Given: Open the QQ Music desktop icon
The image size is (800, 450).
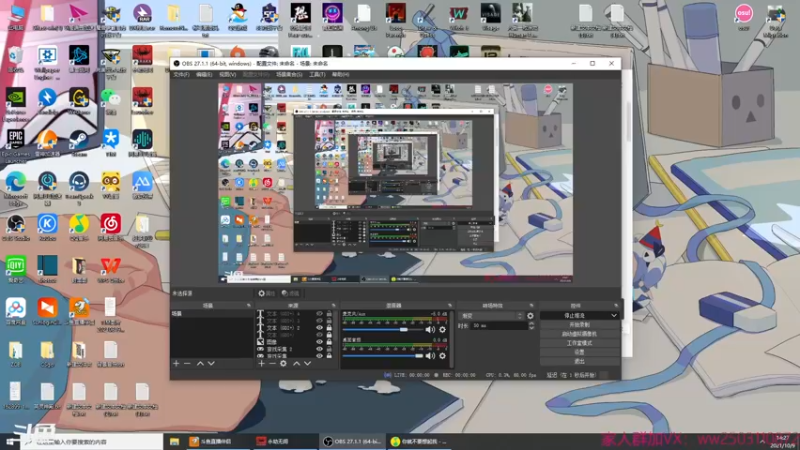Looking at the screenshot, I should pyautogui.click(x=79, y=228).
